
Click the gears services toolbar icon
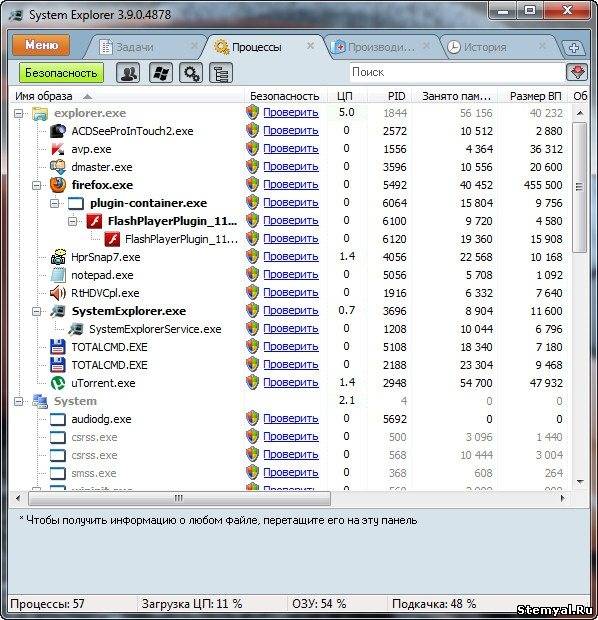(x=191, y=73)
